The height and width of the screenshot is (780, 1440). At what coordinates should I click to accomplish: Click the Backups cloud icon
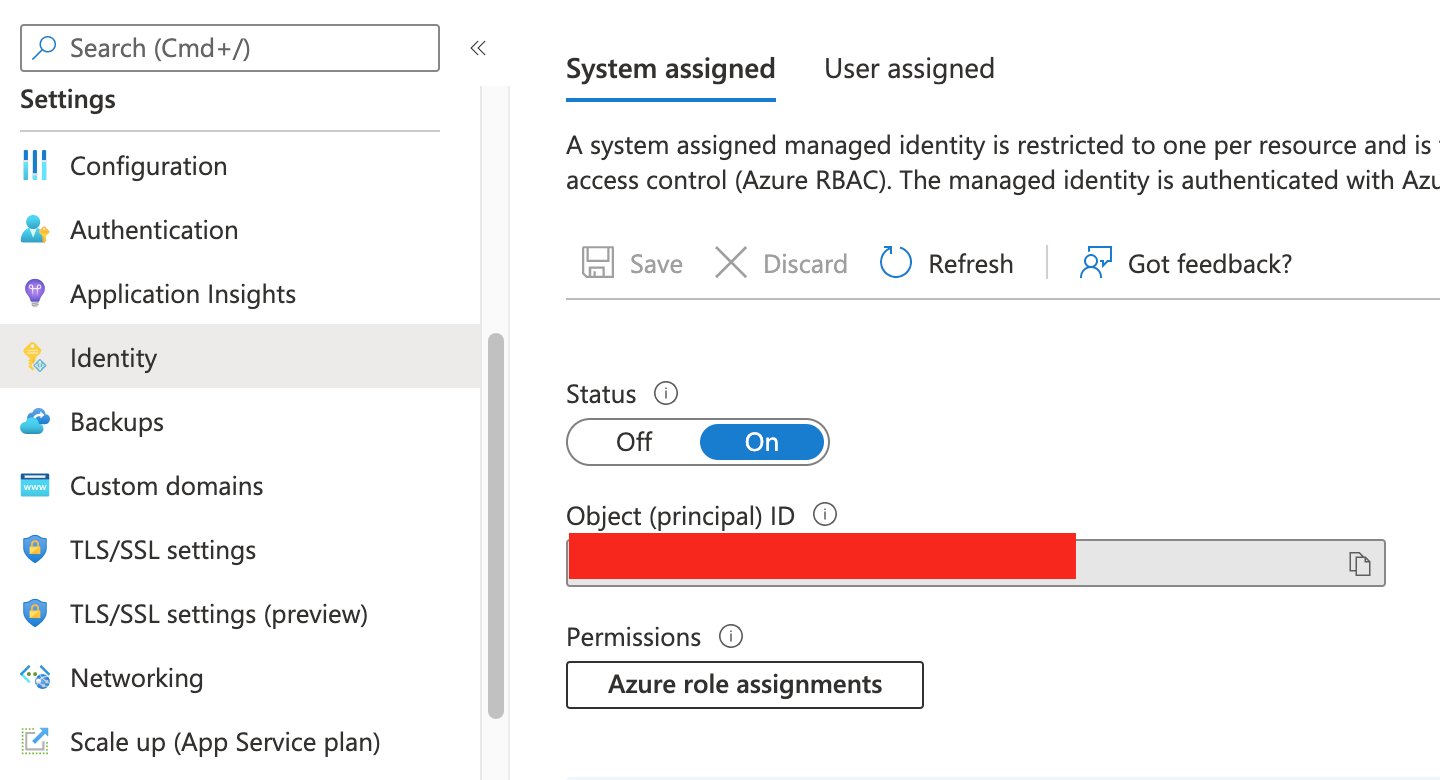pyautogui.click(x=34, y=422)
